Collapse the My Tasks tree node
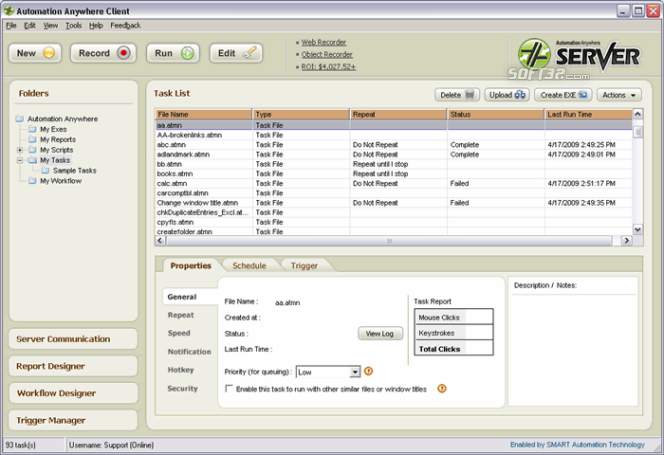664x455 pixels. (x=19, y=160)
